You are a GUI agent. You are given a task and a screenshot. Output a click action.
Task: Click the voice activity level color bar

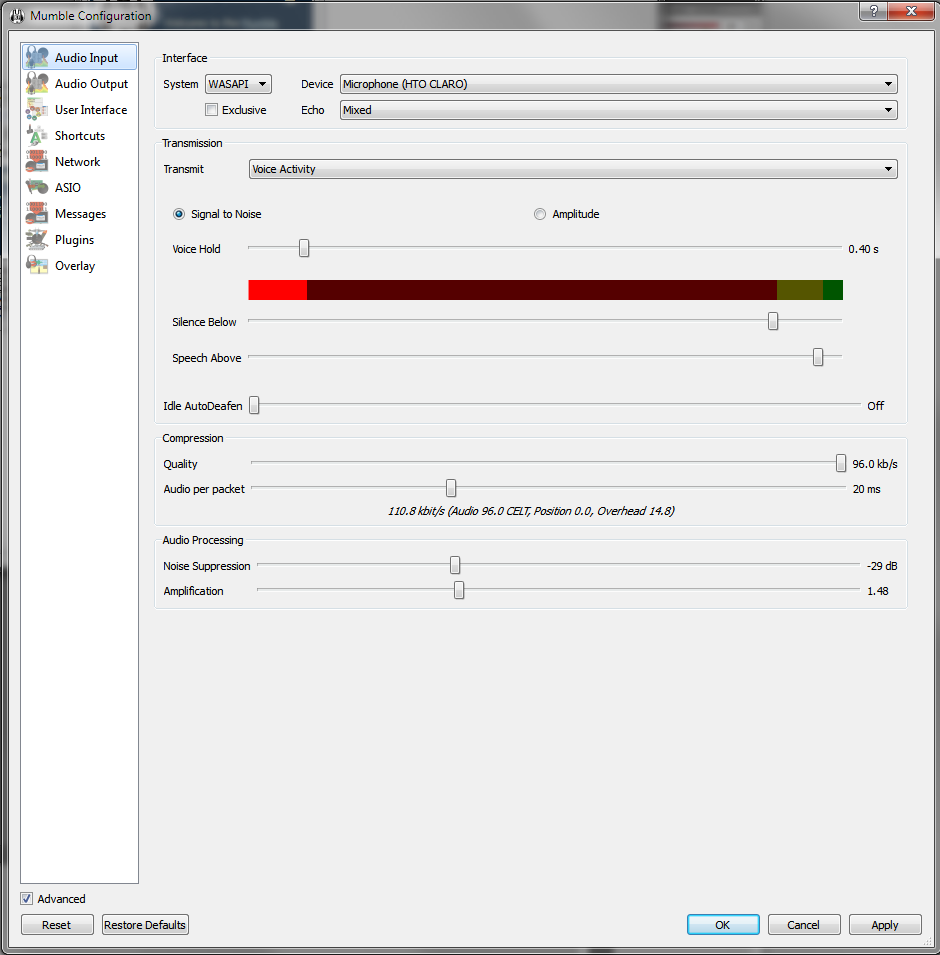545,290
